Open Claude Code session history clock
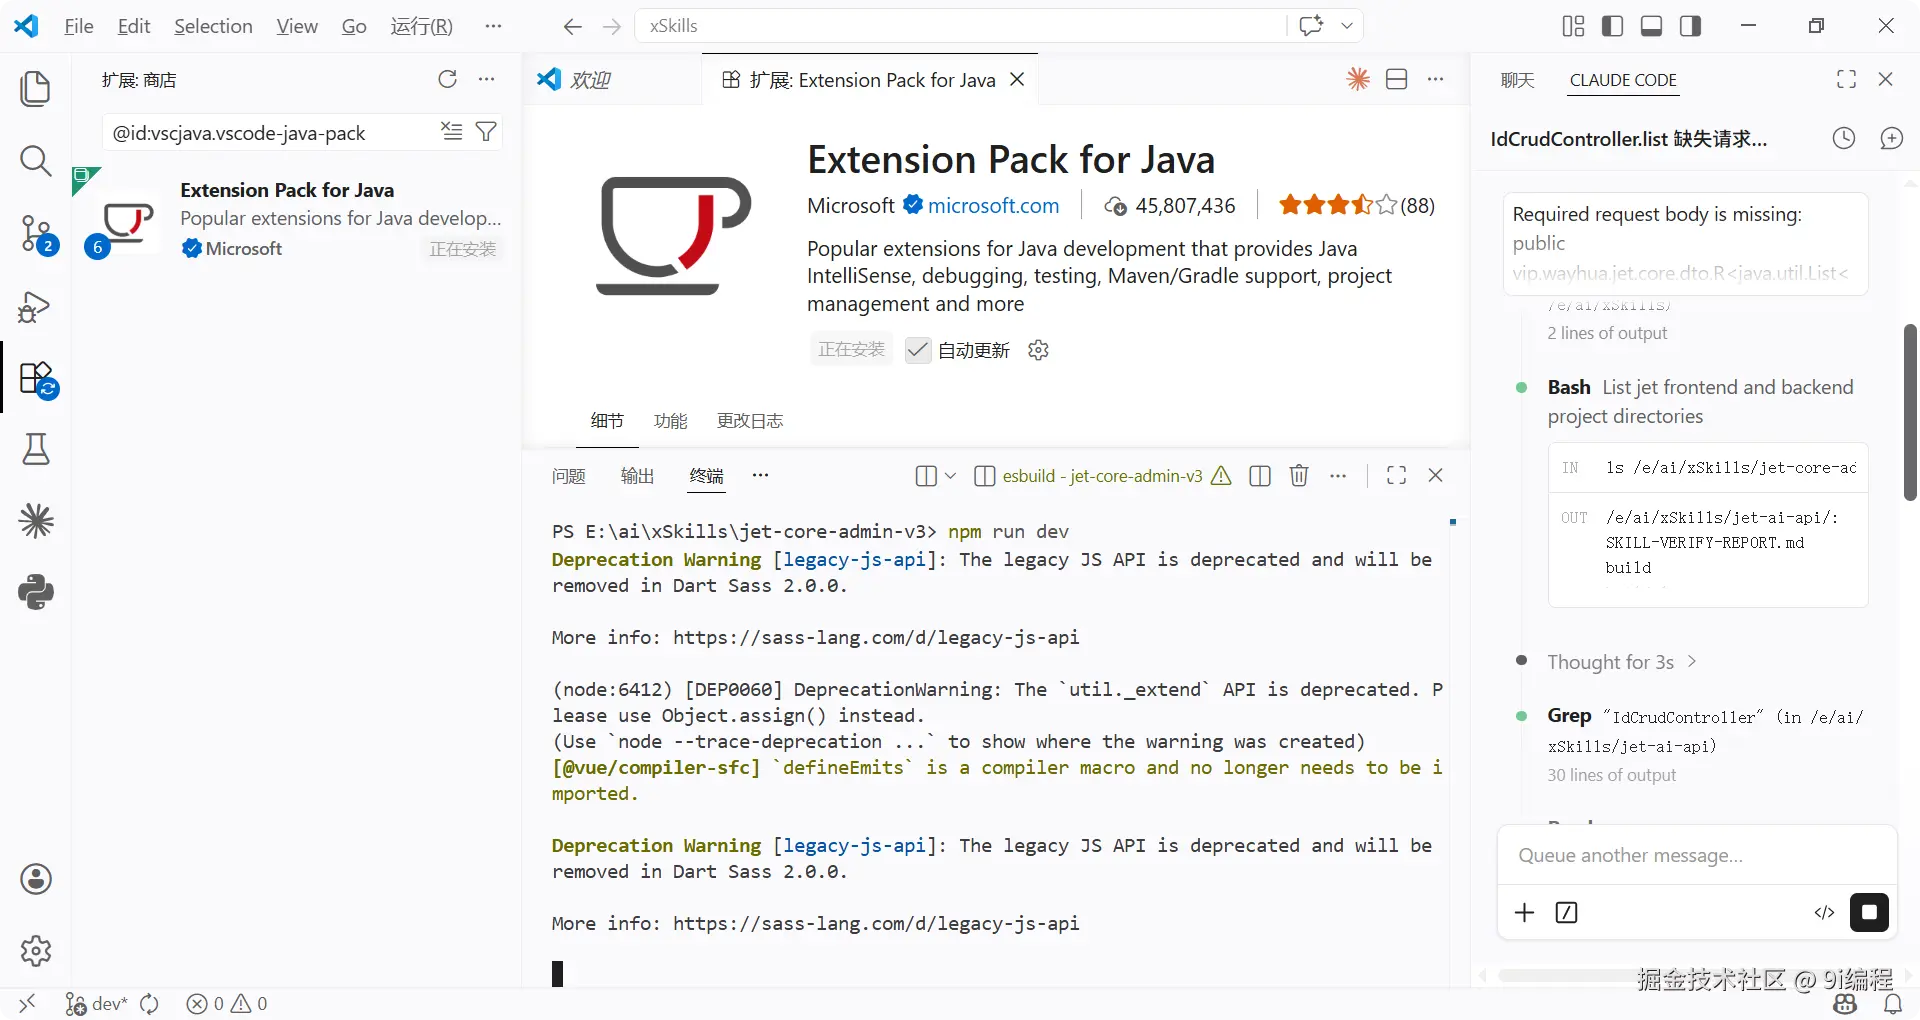Image resolution: width=1920 pixels, height=1020 pixels. point(1844,139)
